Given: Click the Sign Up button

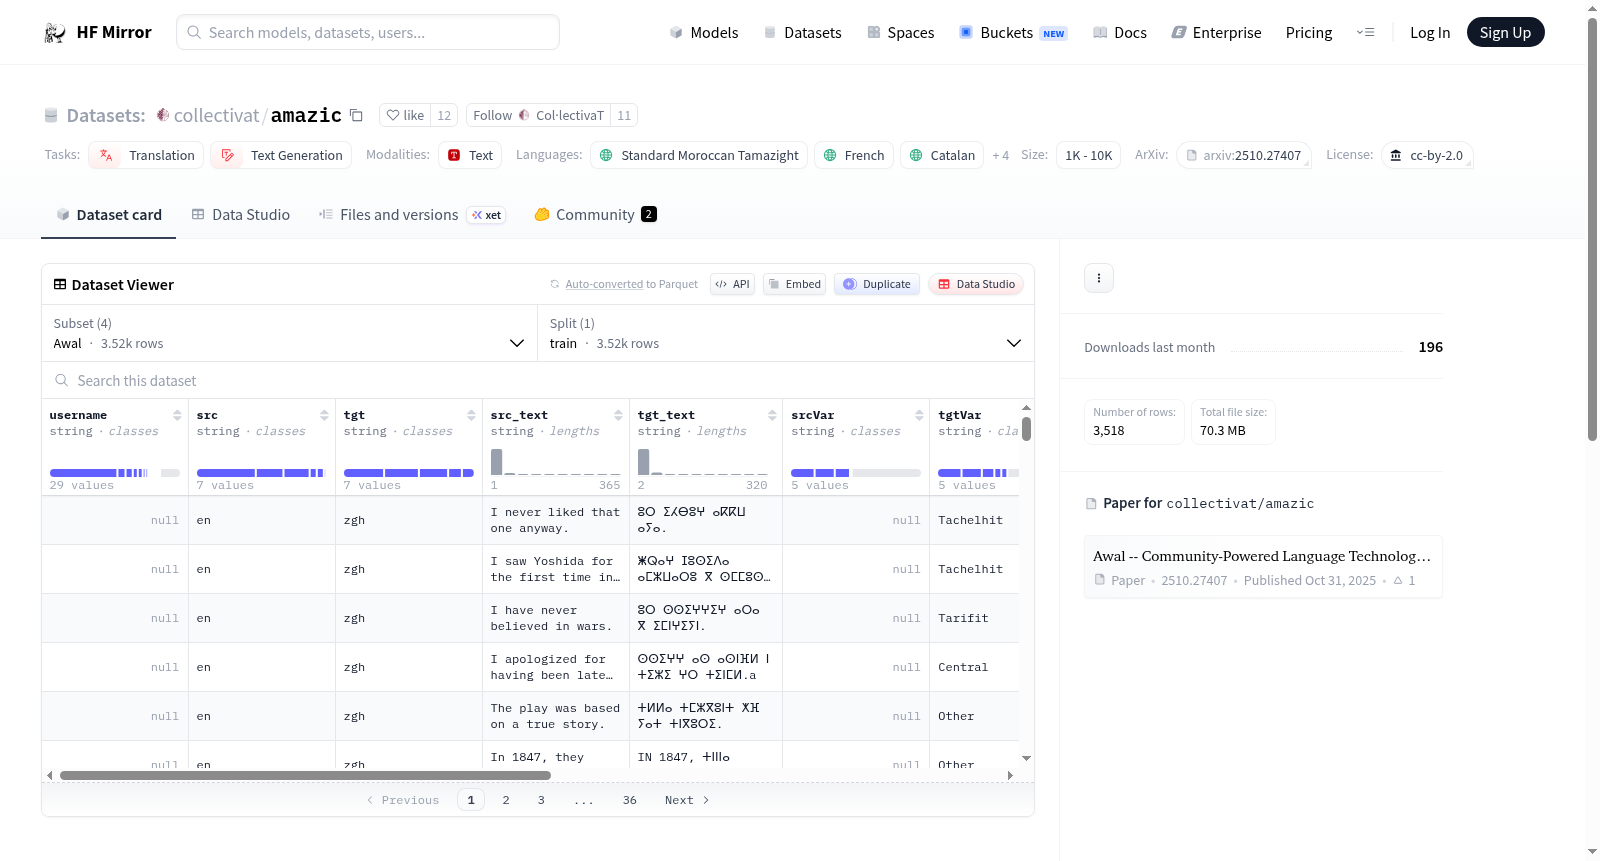Looking at the screenshot, I should (x=1505, y=33).
